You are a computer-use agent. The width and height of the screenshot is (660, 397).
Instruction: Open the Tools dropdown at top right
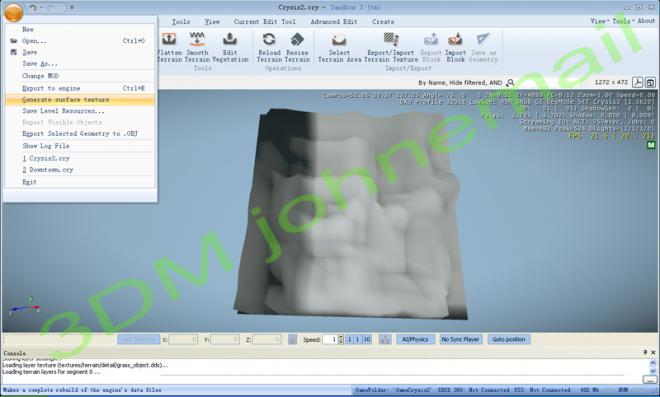tap(622, 21)
